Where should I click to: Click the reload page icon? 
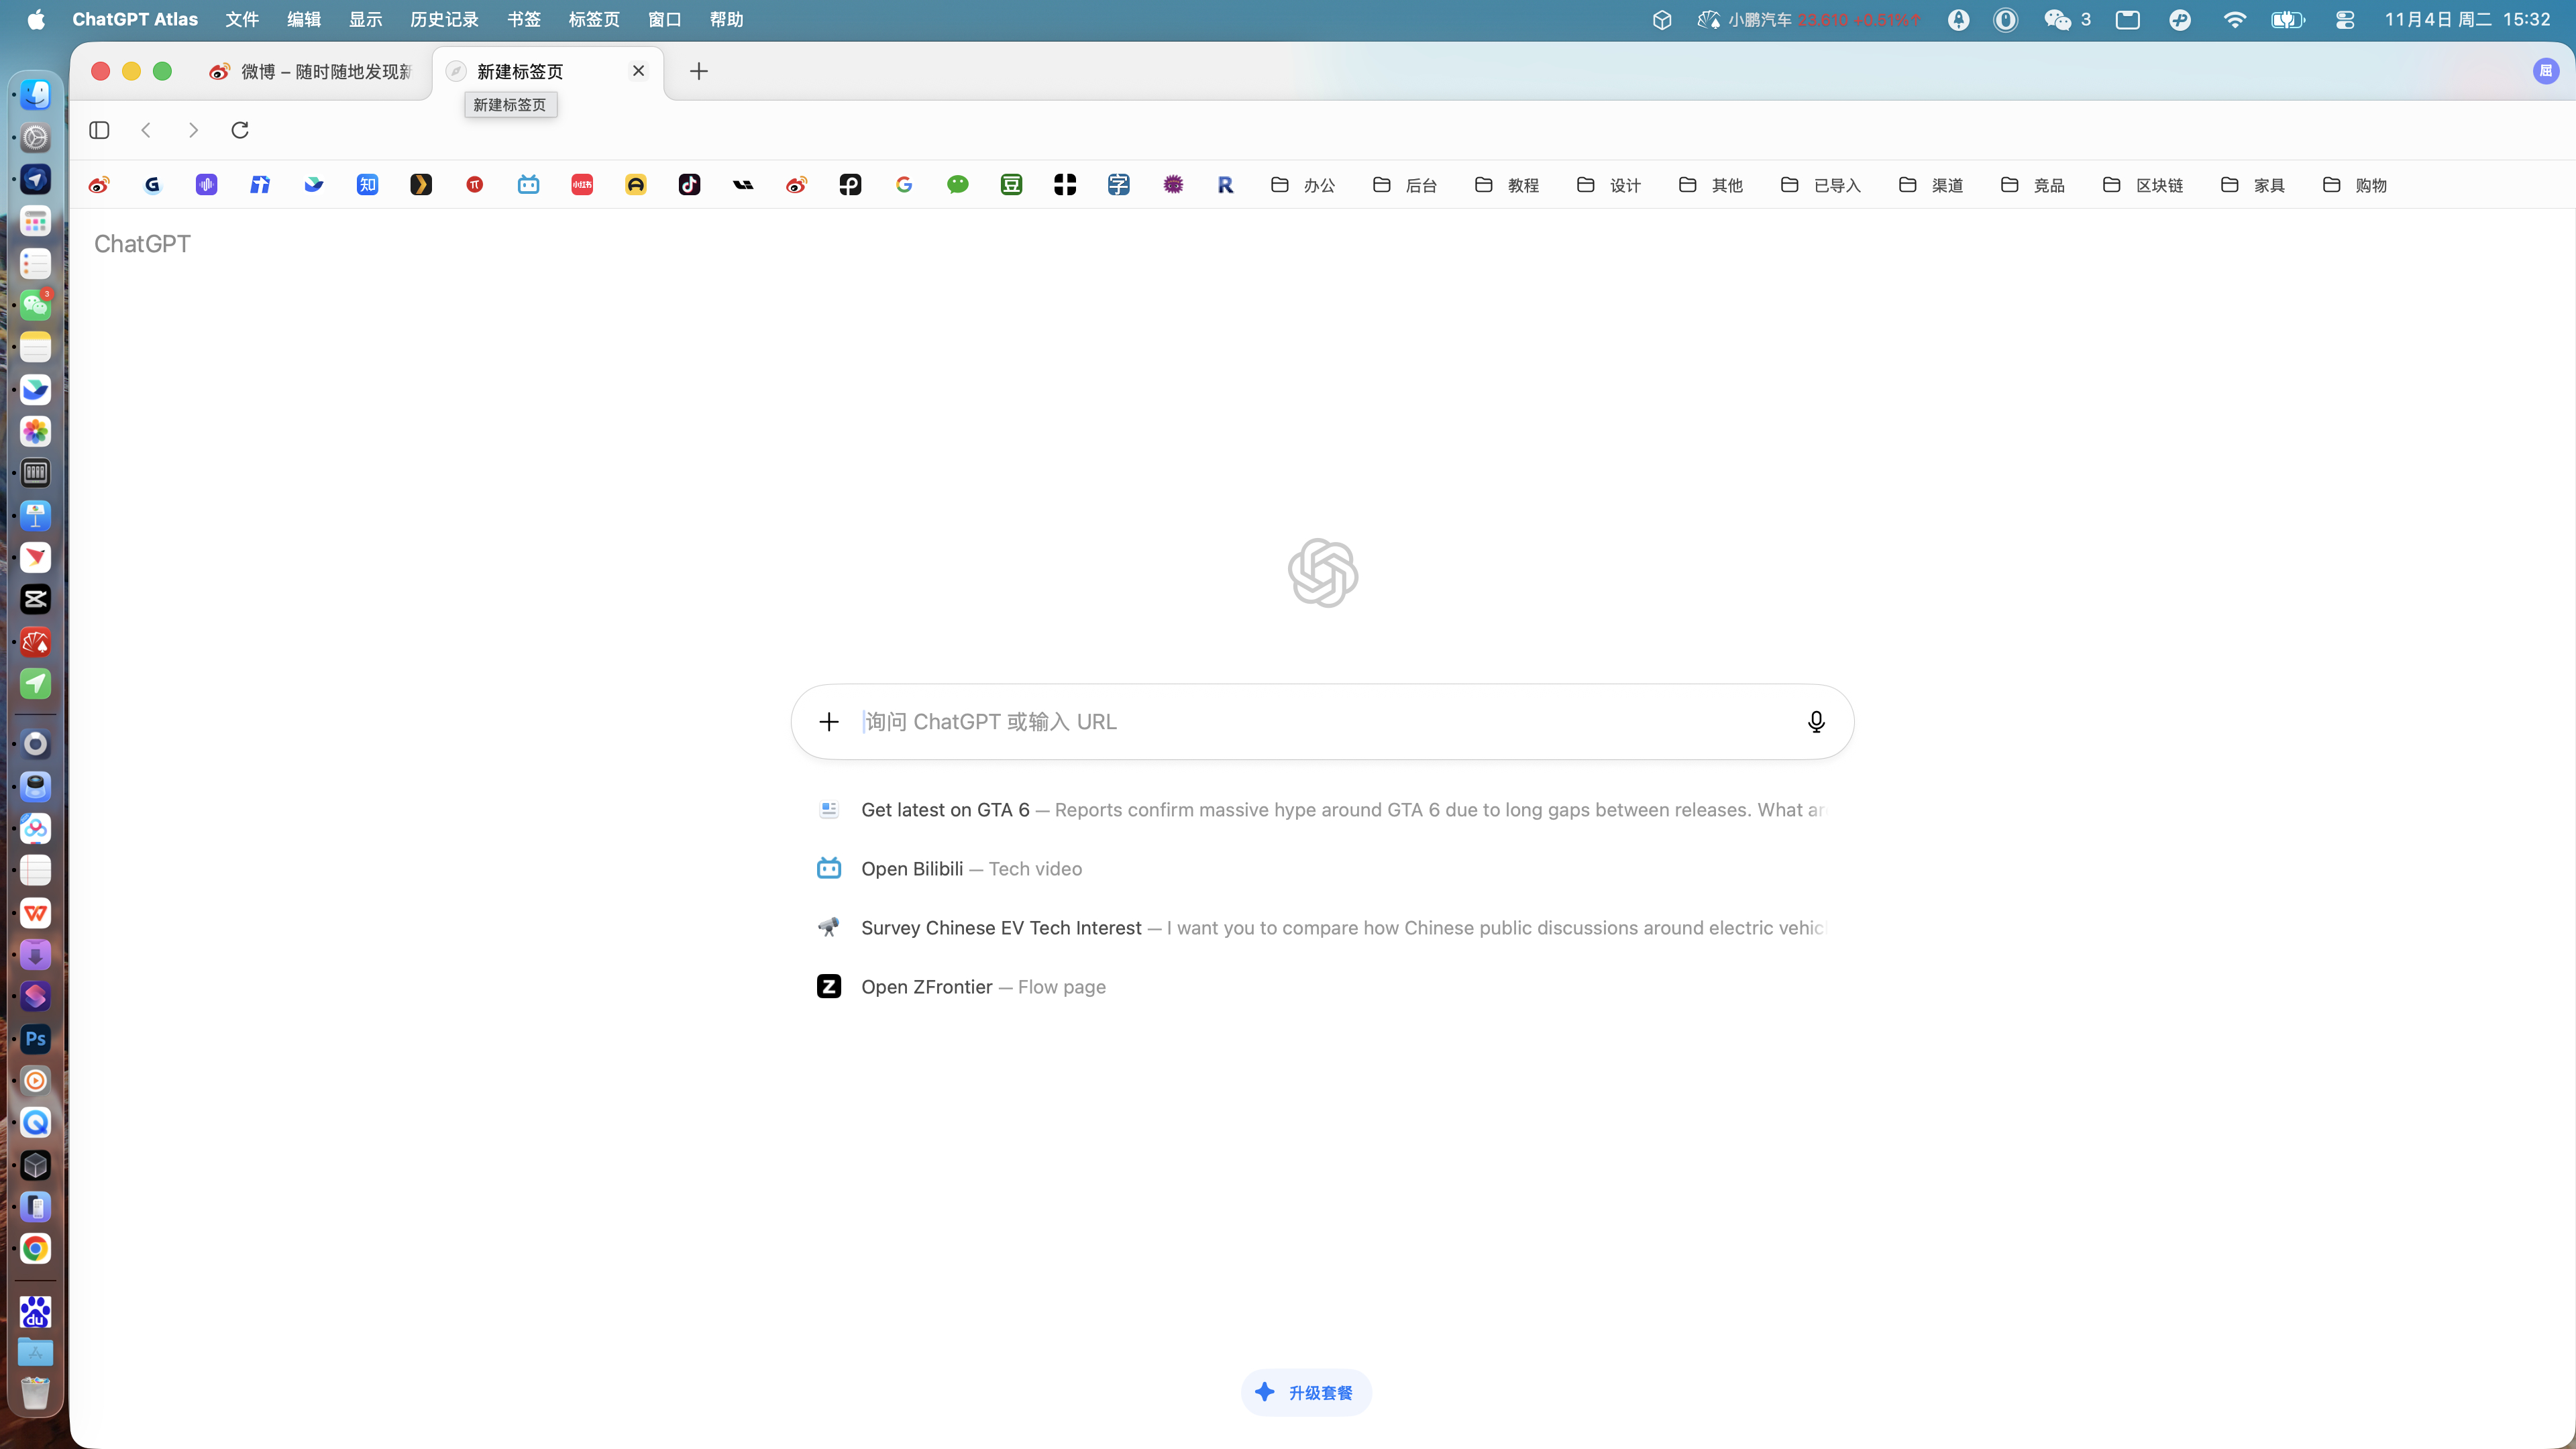tap(240, 130)
